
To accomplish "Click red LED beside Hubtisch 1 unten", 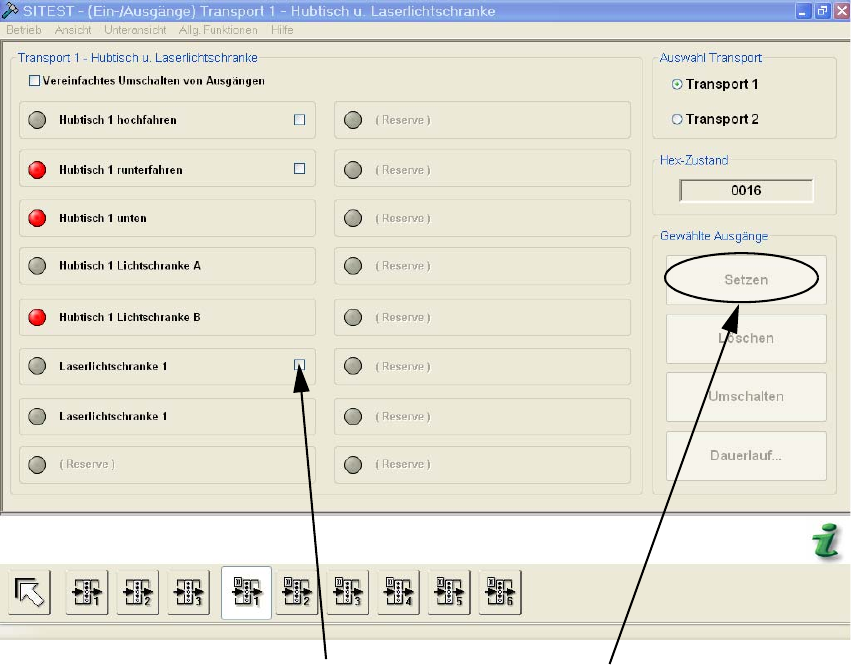I will 37,218.
